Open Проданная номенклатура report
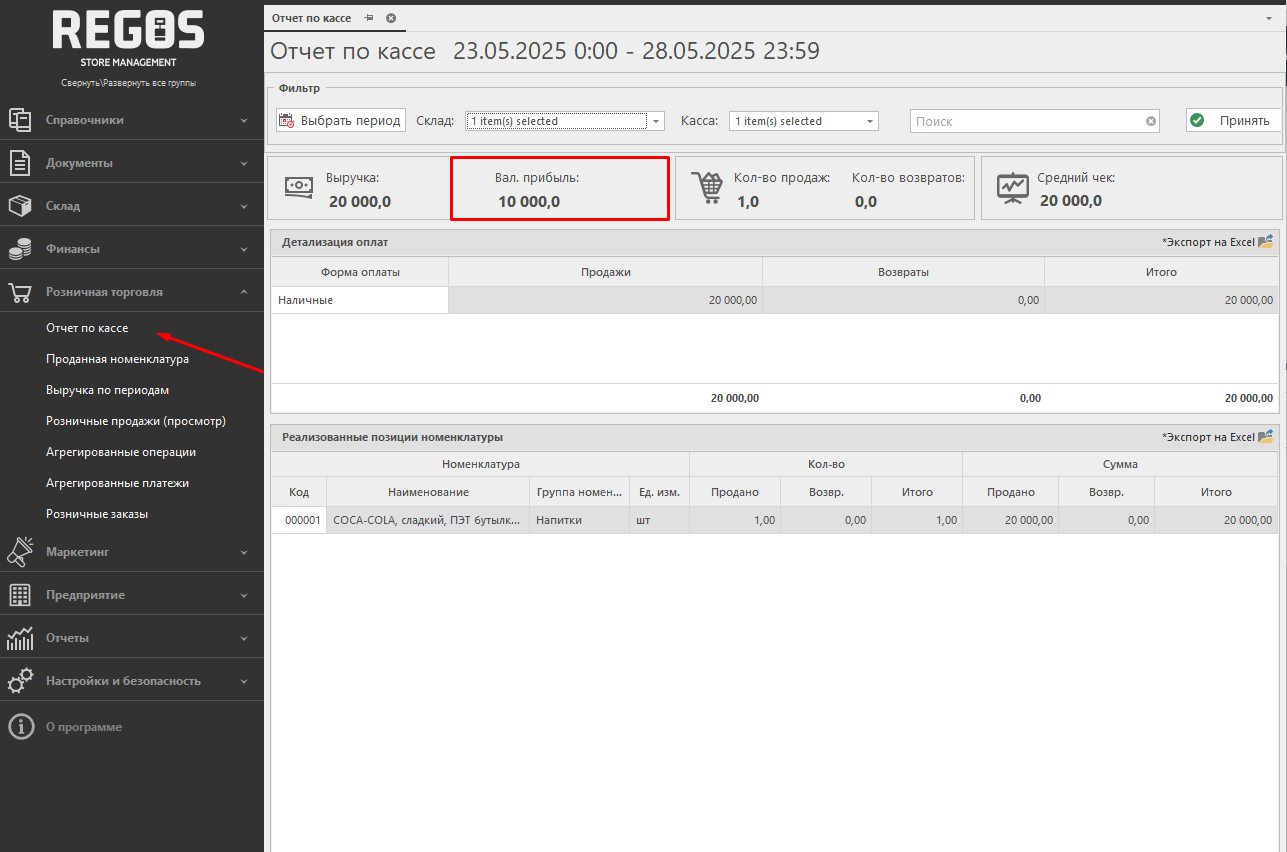1287x852 pixels. point(117,359)
